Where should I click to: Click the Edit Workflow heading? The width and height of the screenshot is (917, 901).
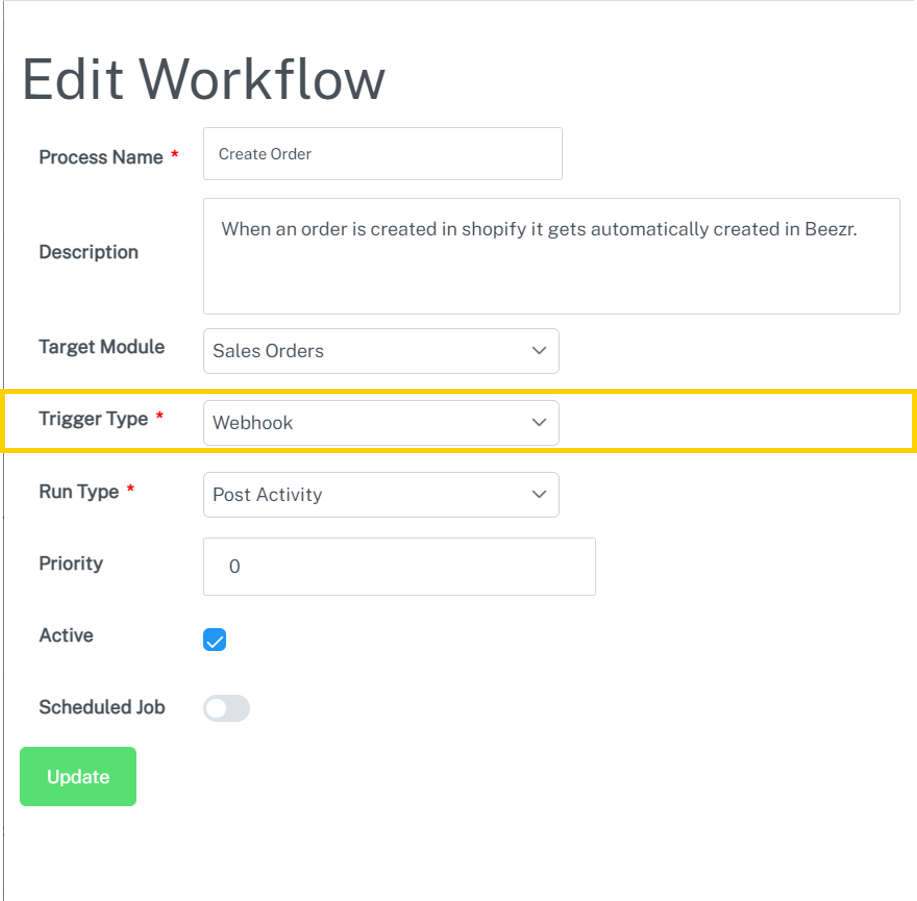tap(203, 80)
